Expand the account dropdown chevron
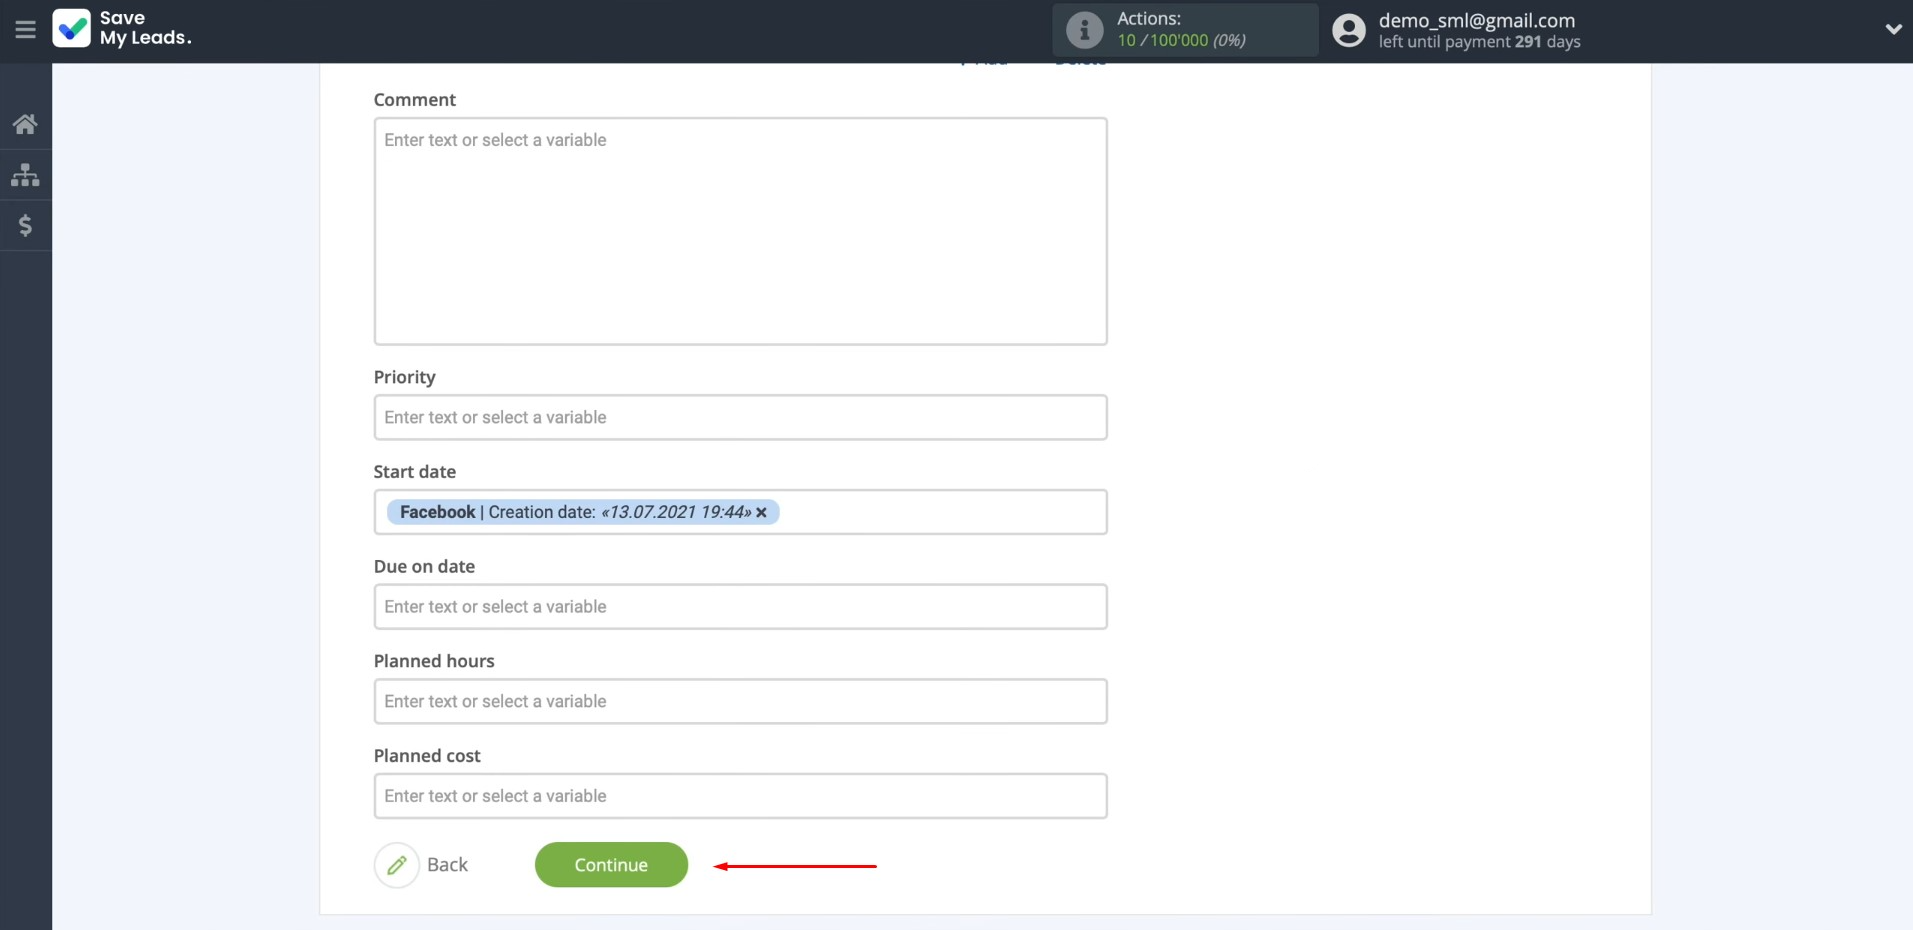 [1893, 29]
